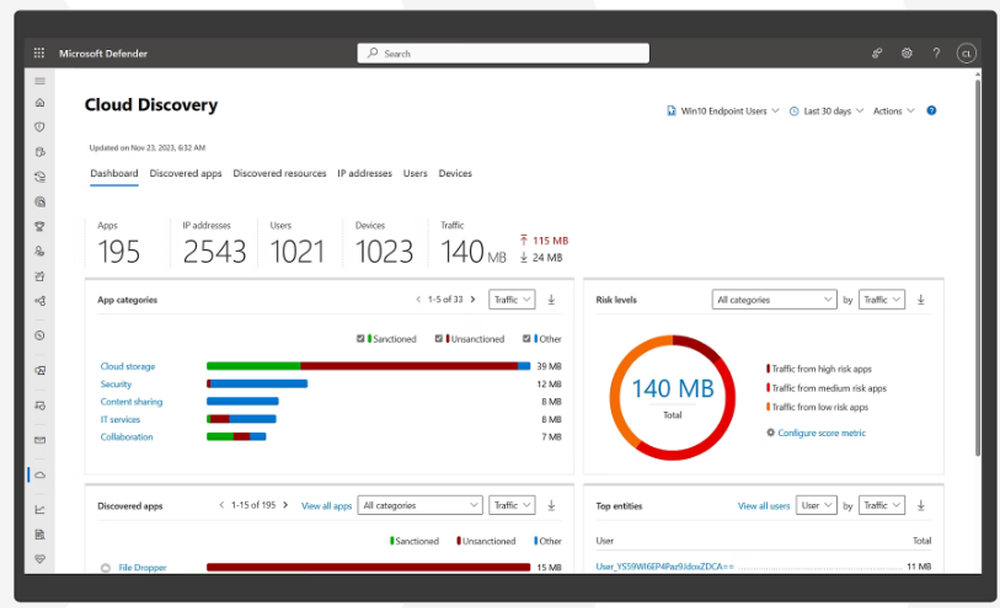Open the document audit icon in the sidebar
The height and width of the screenshot is (608, 1000).
point(40,535)
